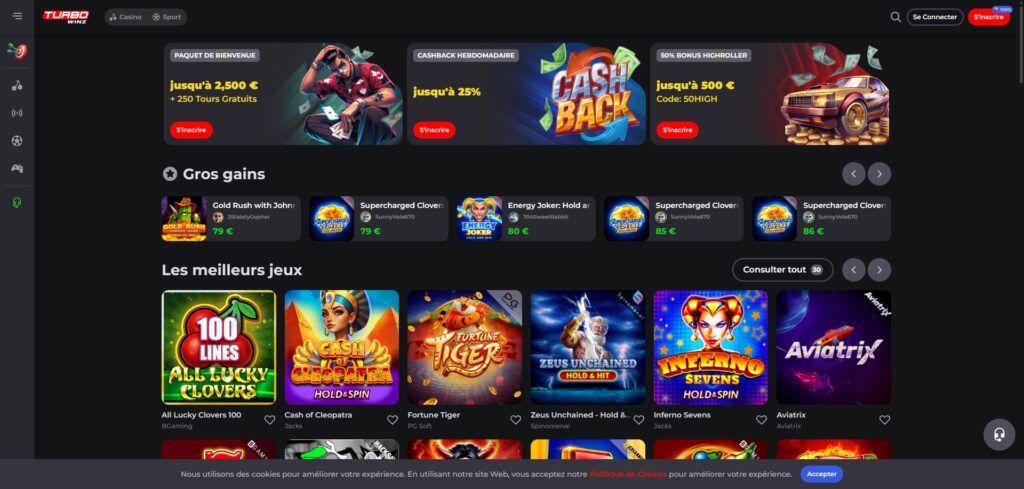Open the cherries slots sidebar icon
Viewport: 1024px width, 489px height.
17,86
